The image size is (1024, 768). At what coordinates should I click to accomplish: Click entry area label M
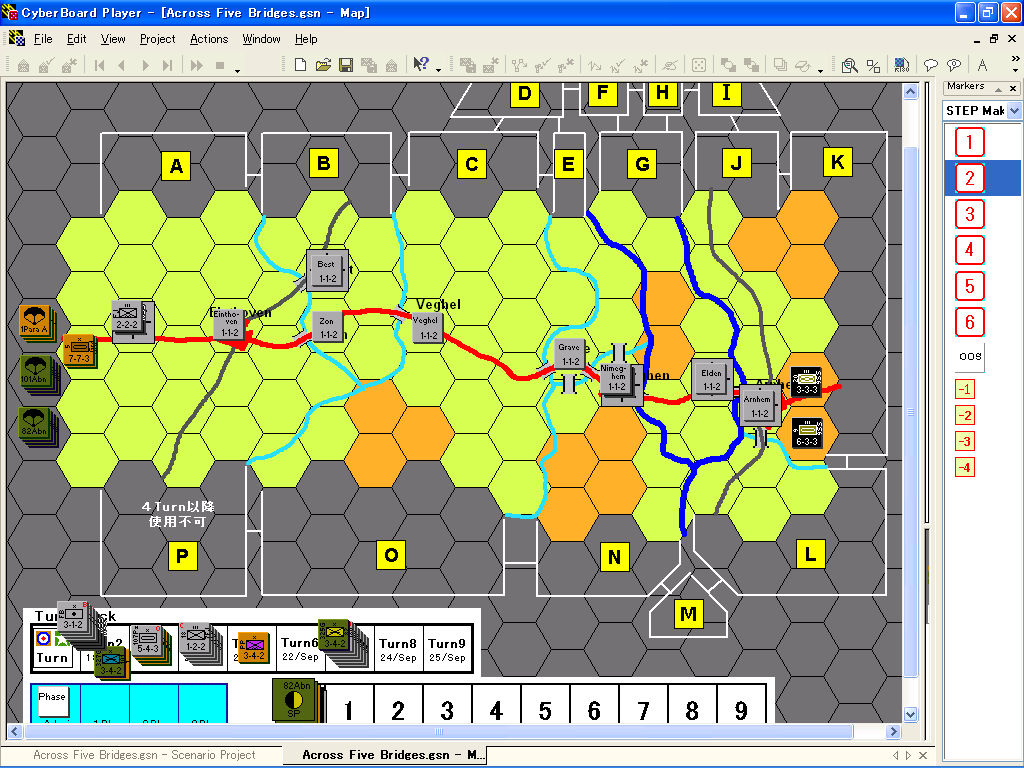[x=688, y=614]
